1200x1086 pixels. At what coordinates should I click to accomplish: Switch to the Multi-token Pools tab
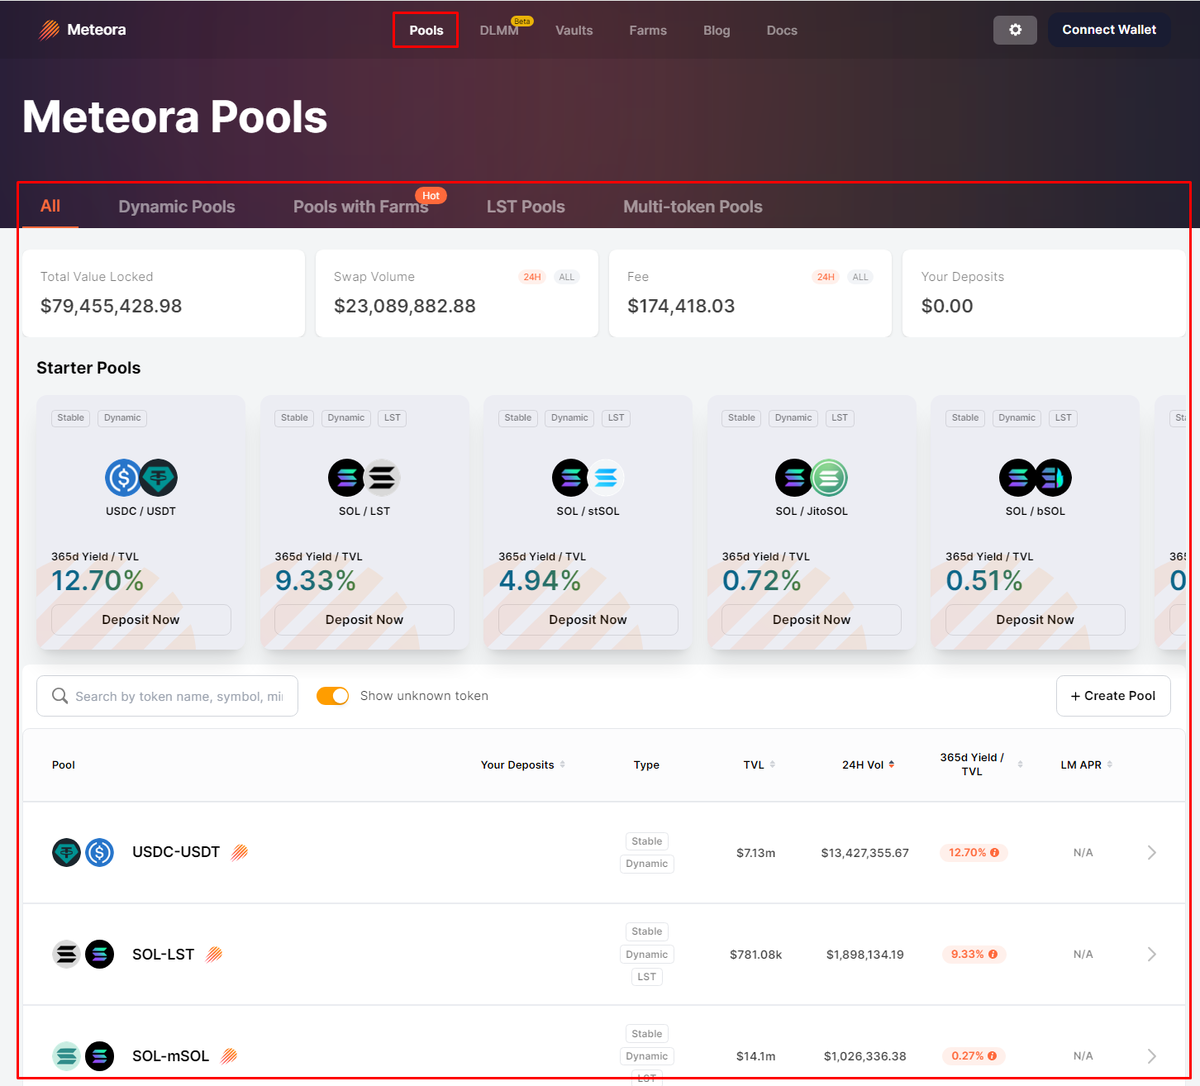pyautogui.click(x=693, y=207)
